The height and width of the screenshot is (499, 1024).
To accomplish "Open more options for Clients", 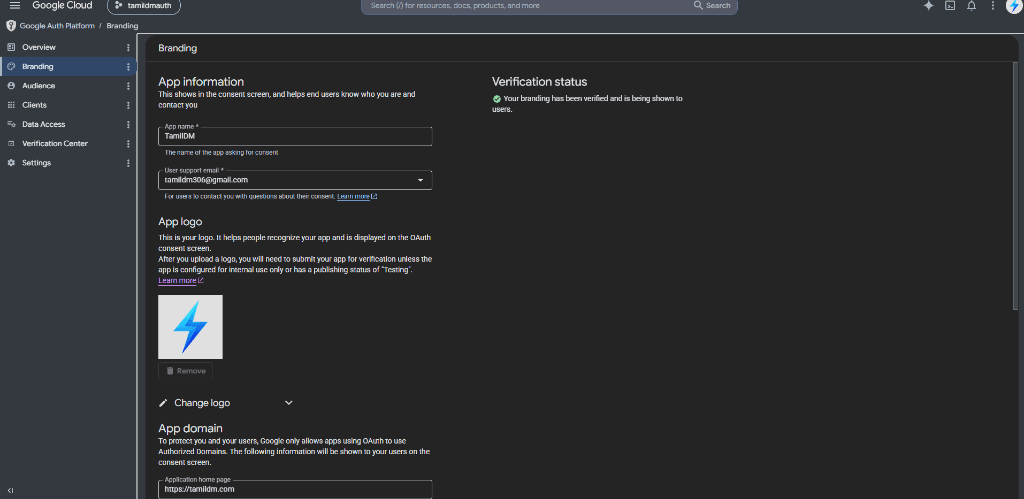I will point(128,105).
